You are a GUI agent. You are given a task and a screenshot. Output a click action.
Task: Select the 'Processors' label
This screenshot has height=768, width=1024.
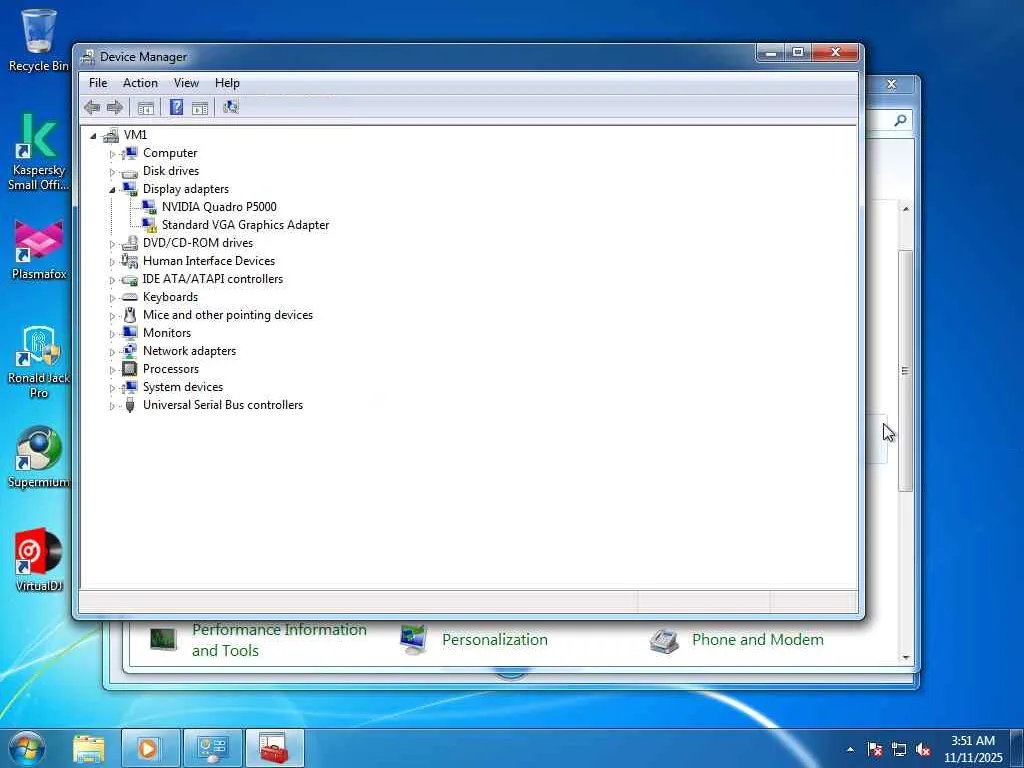171,369
